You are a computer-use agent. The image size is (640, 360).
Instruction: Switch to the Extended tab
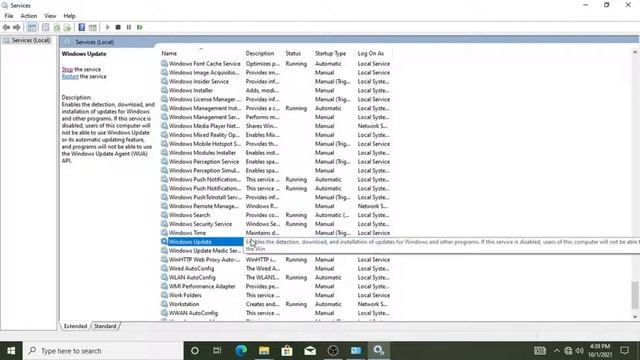click(x=76, y=326)
